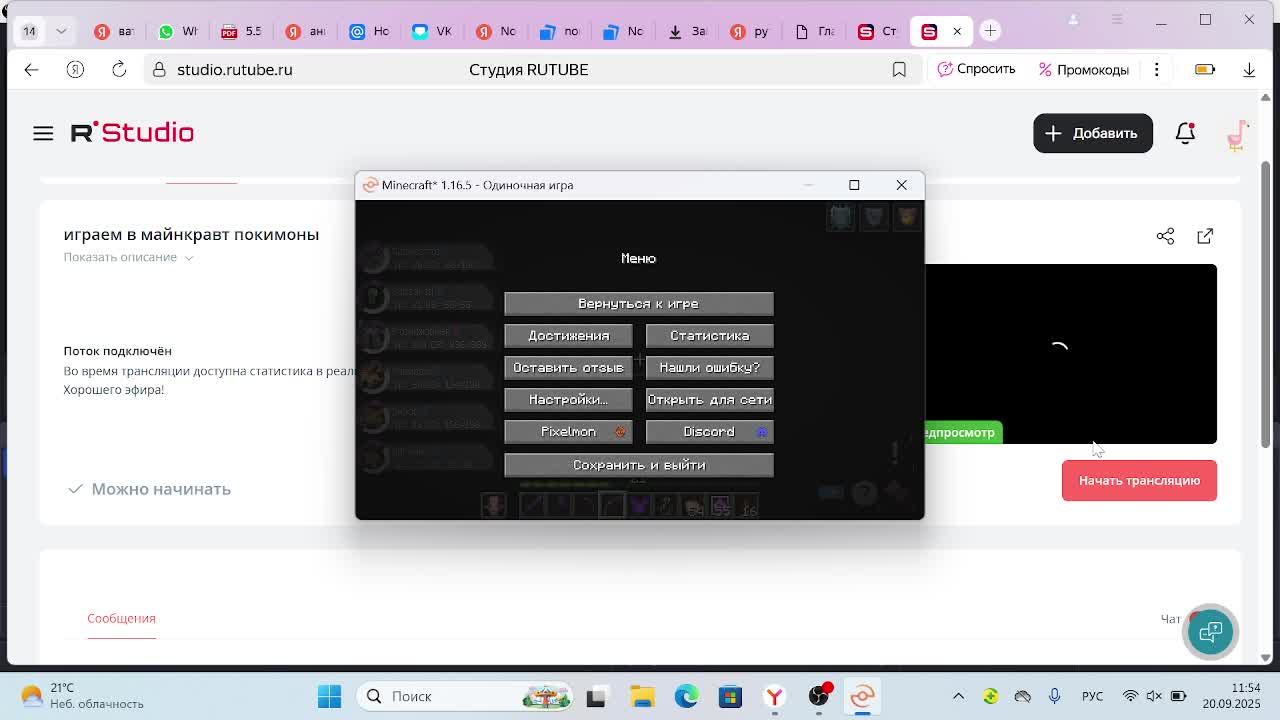
Task: Go back with the browser back arrow
Action: [31, 70]
